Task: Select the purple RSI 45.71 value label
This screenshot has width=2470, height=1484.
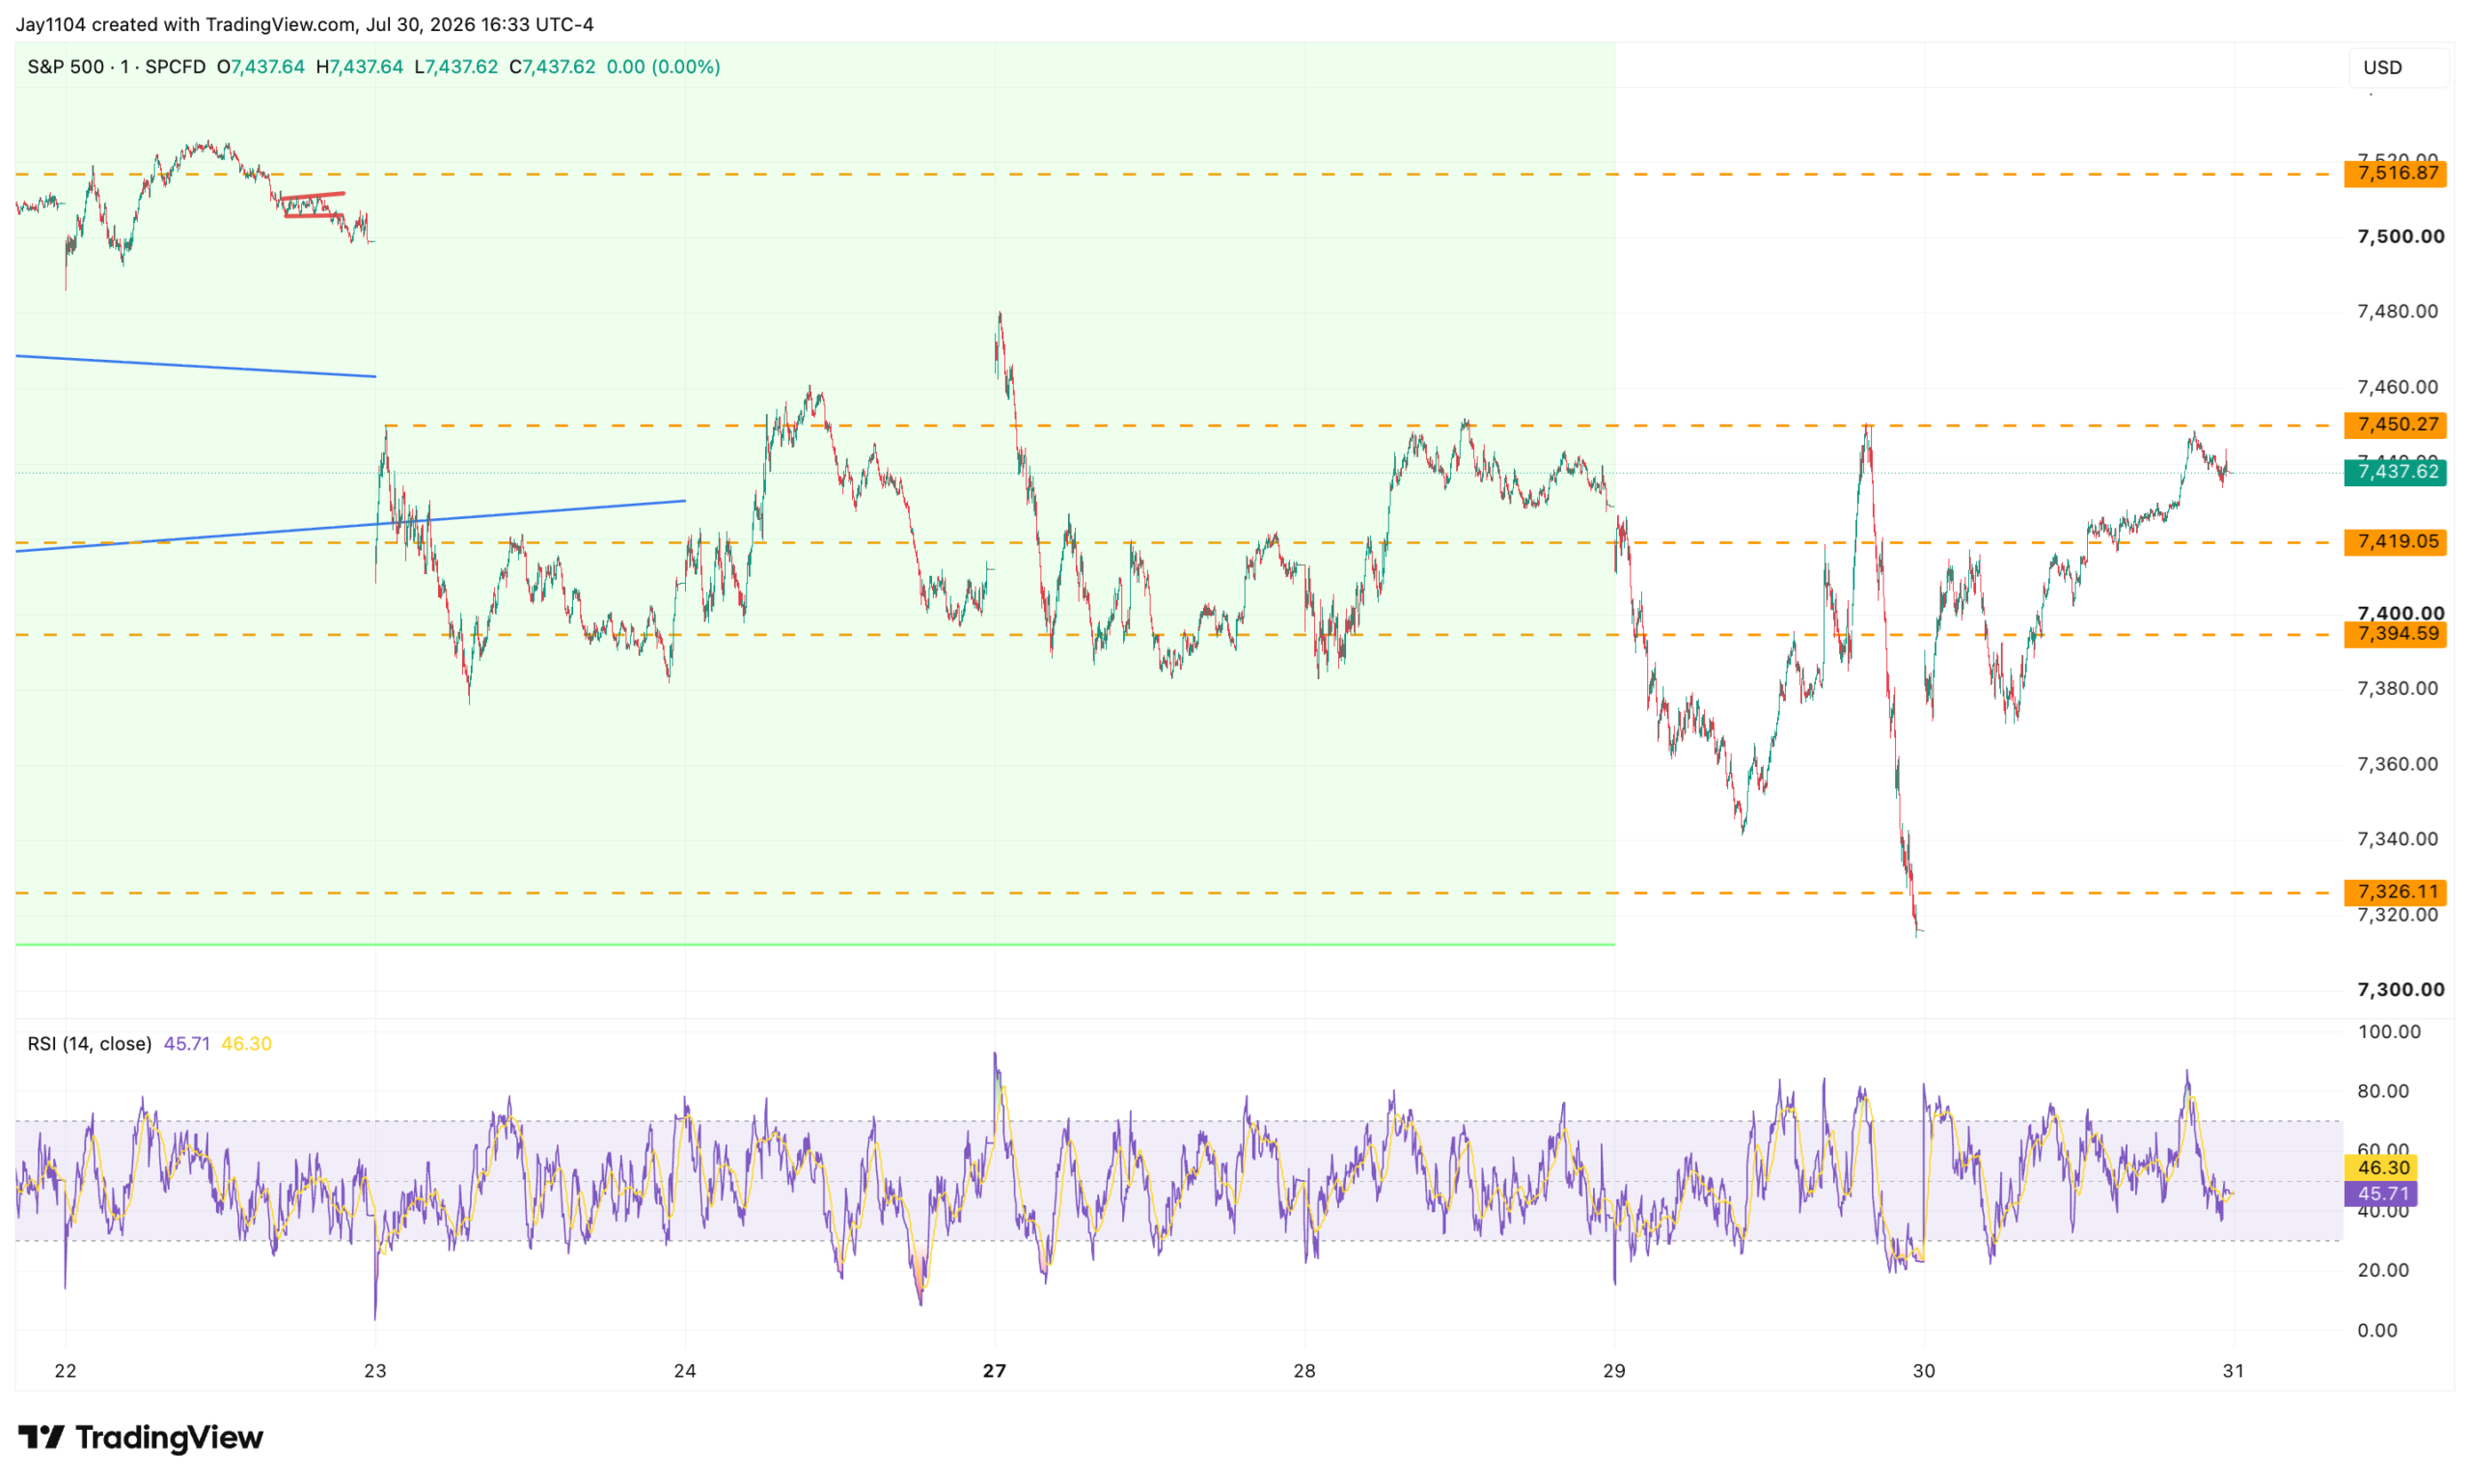Action: coord(2380,1194)
